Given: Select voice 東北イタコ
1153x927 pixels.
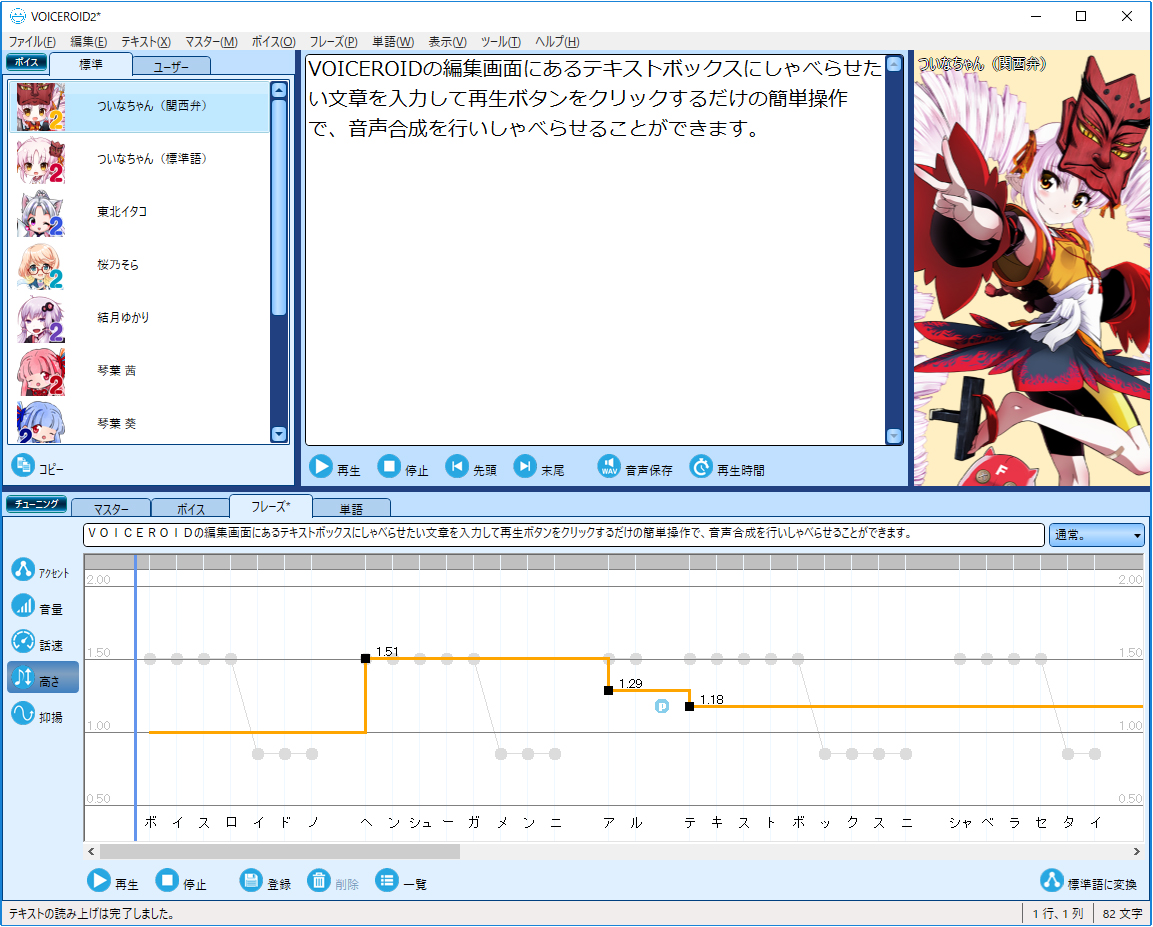Looking at the screenshot, I should point(139,212).
